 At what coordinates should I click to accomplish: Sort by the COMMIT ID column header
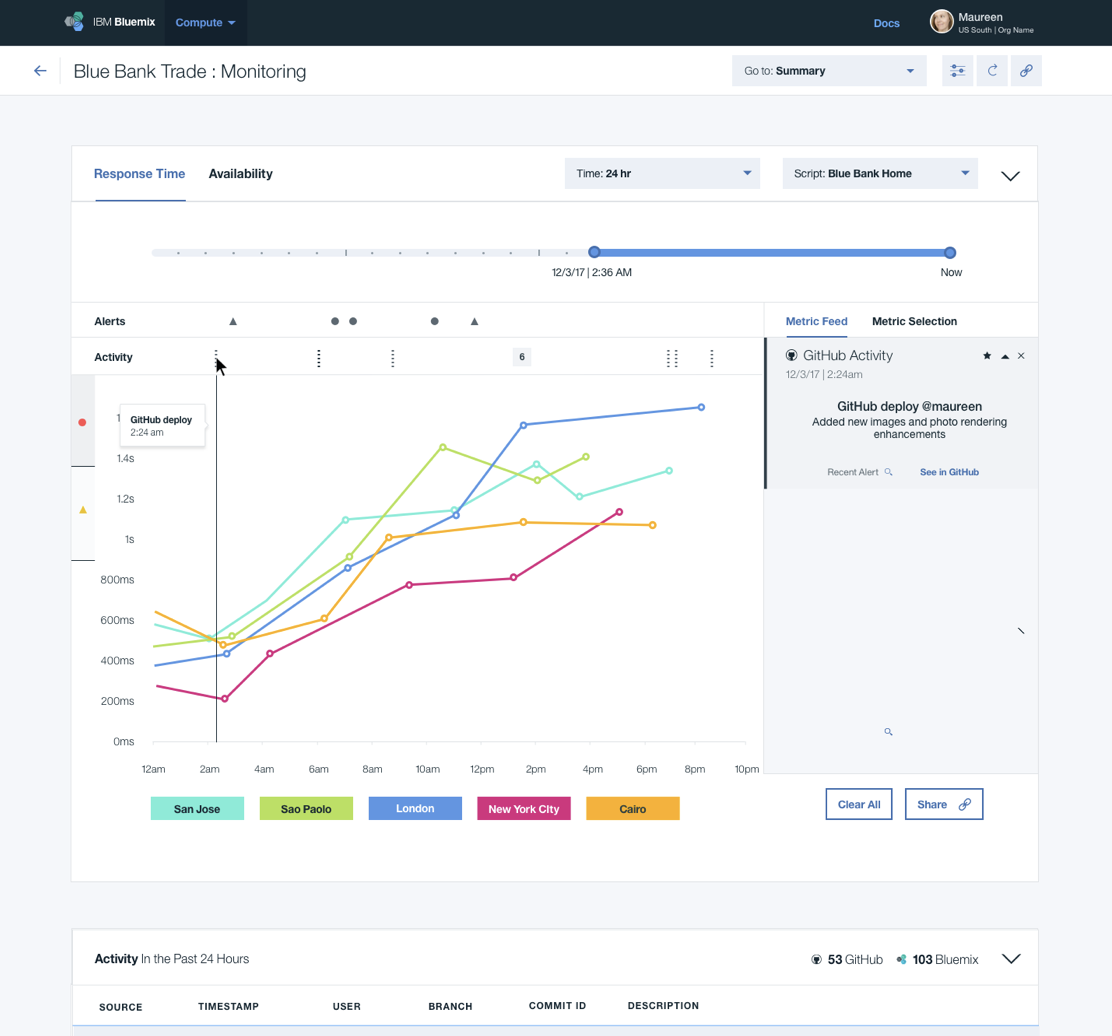(x=557, y=1006)
